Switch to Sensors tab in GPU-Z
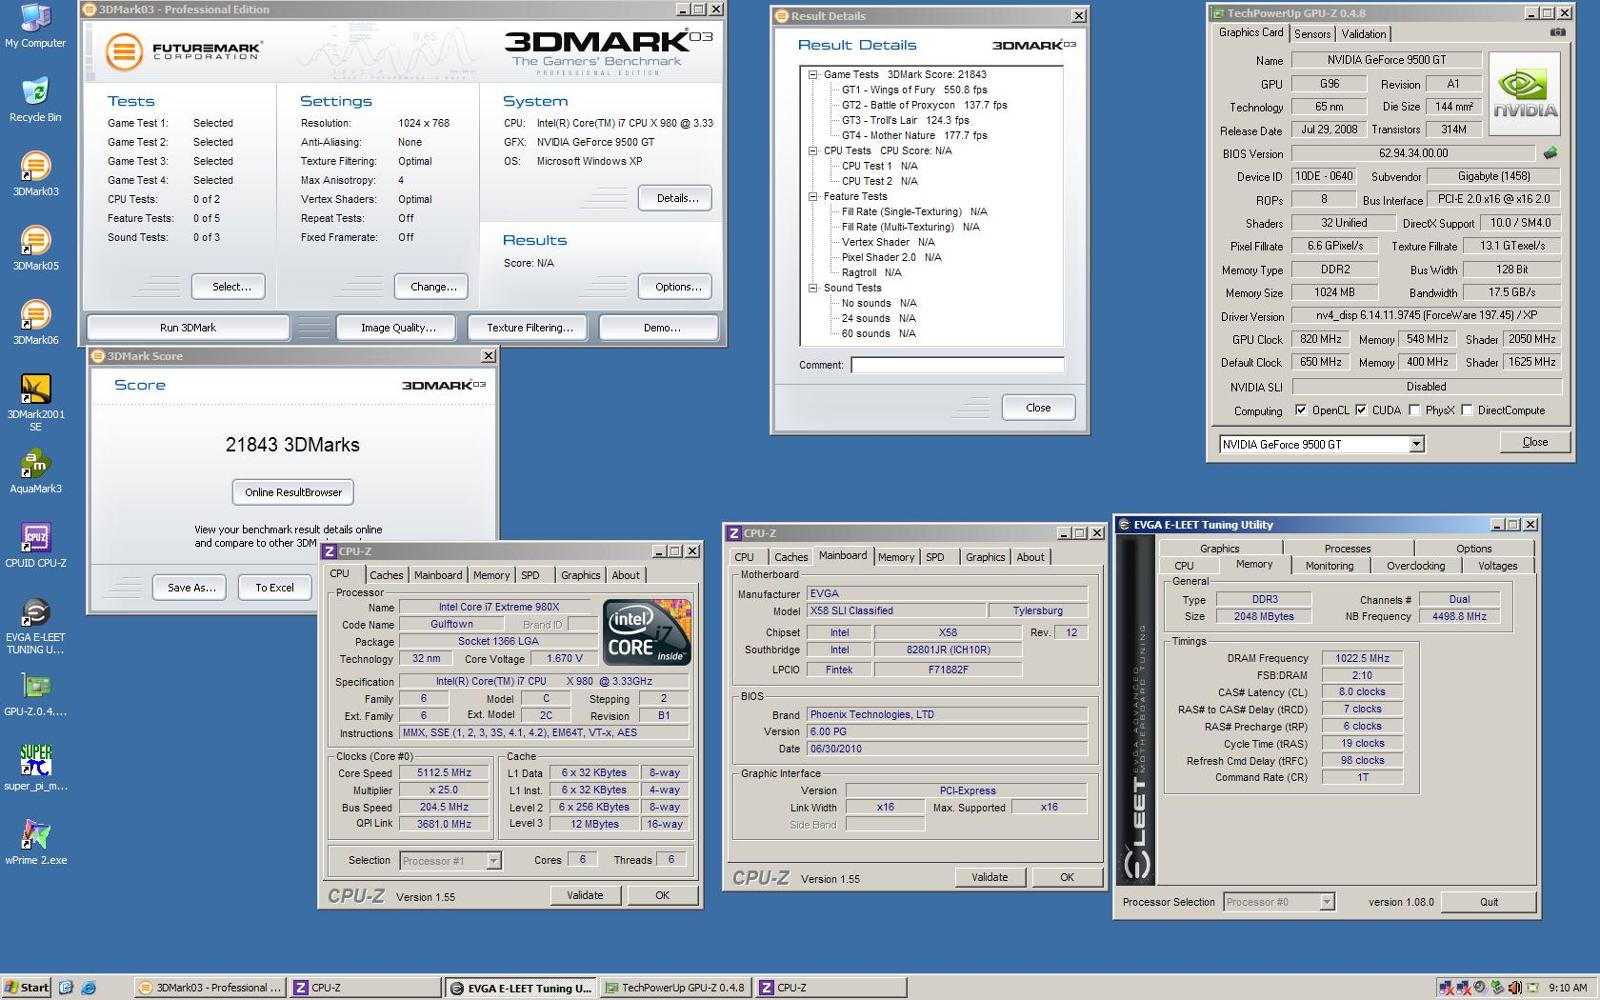Viewport: 1600px width, 1000px height. tap(1312, 34)
